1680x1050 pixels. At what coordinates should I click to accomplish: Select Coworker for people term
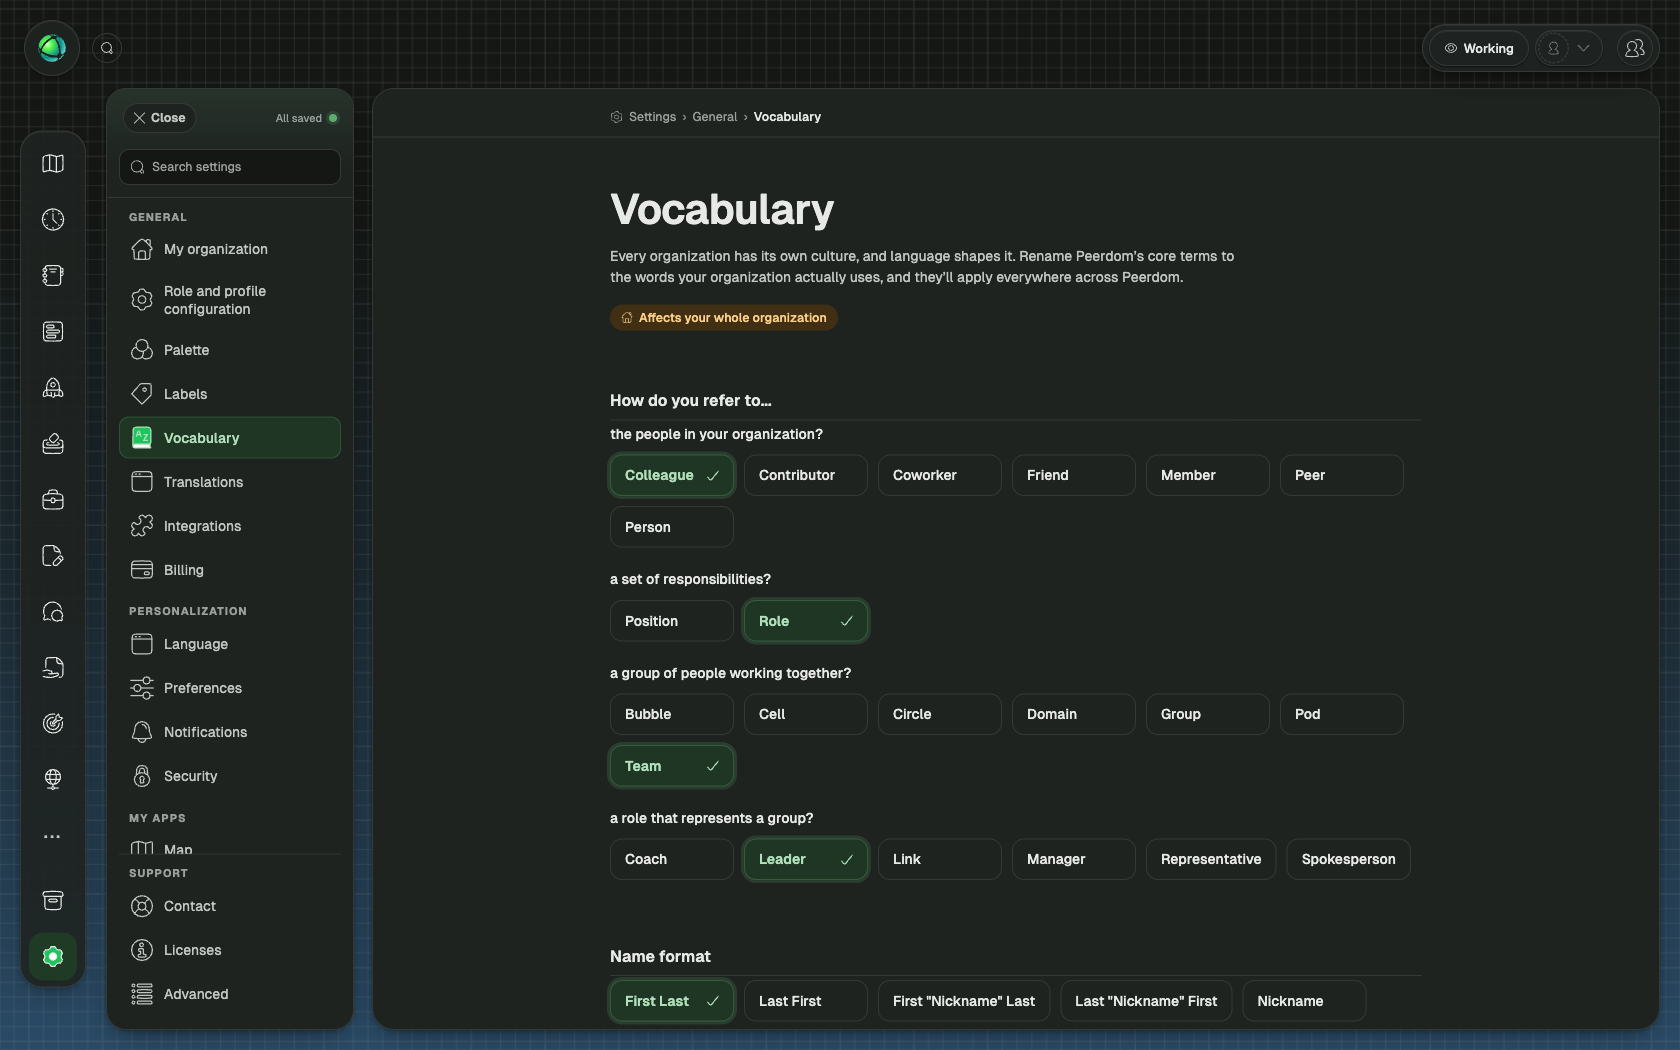pos(940,475)
